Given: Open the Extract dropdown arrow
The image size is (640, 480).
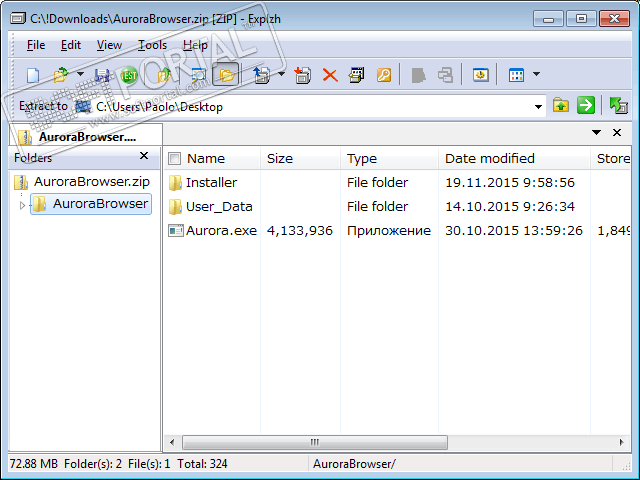Looking at the screenshot, I should coord(281,74).
